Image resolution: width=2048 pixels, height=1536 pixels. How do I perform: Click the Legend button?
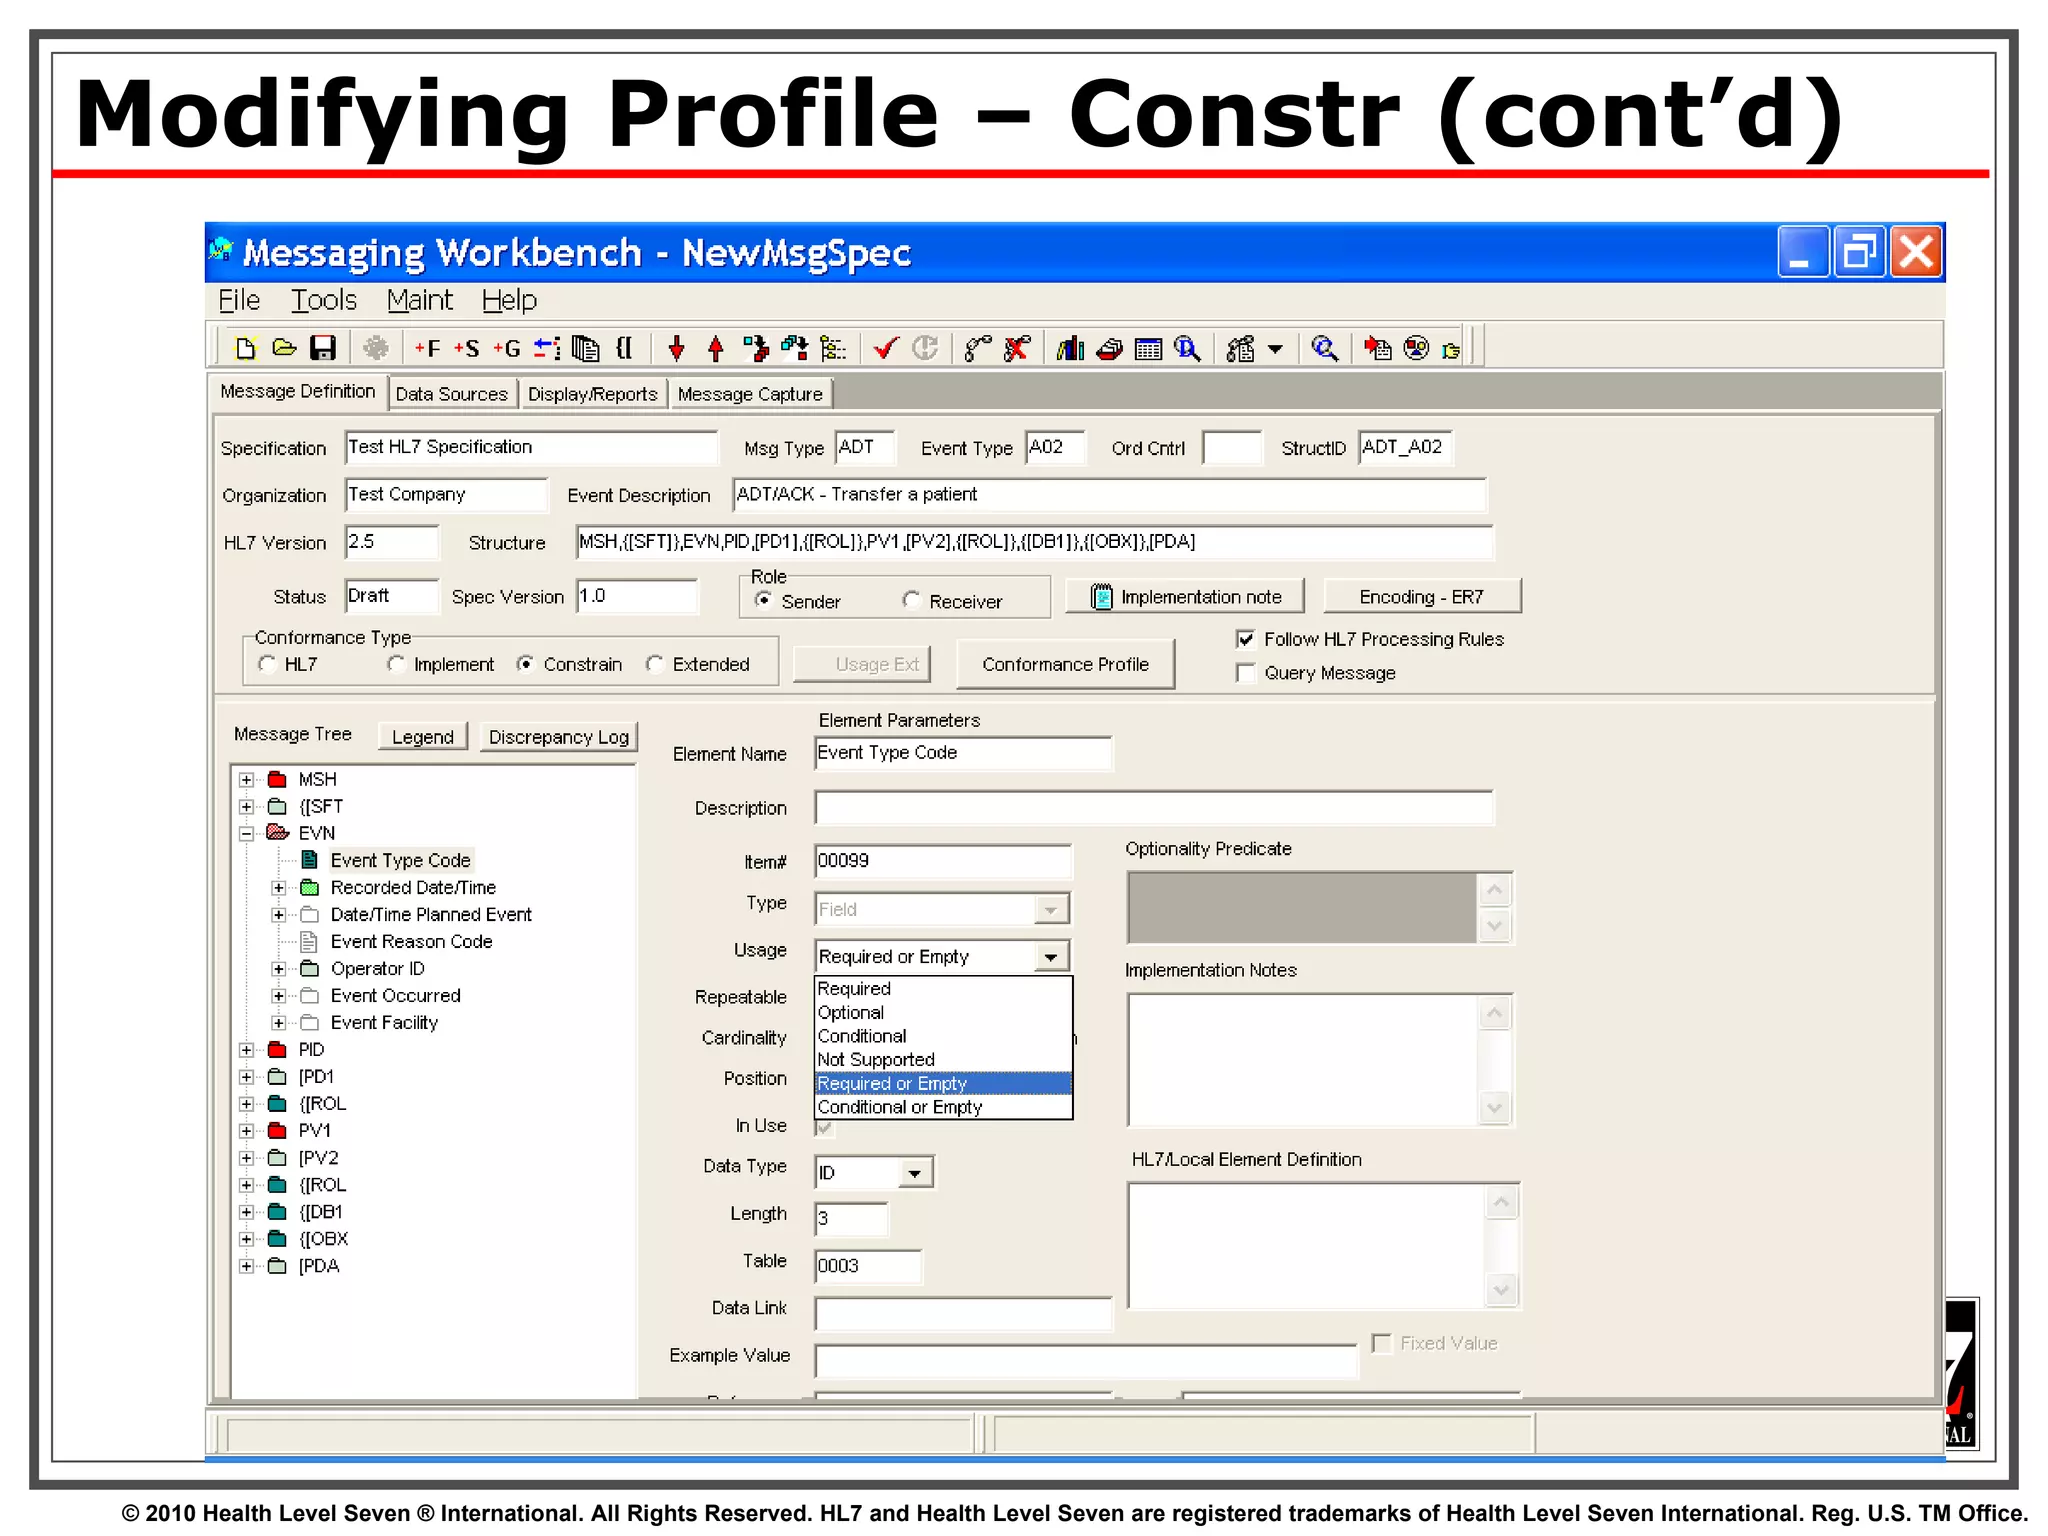point(422,737)
